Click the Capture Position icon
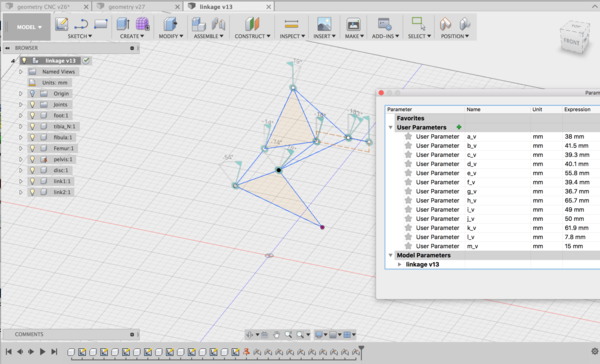This screenshot has height=364, width=600. pyautogui.click(x=445, y=24)
